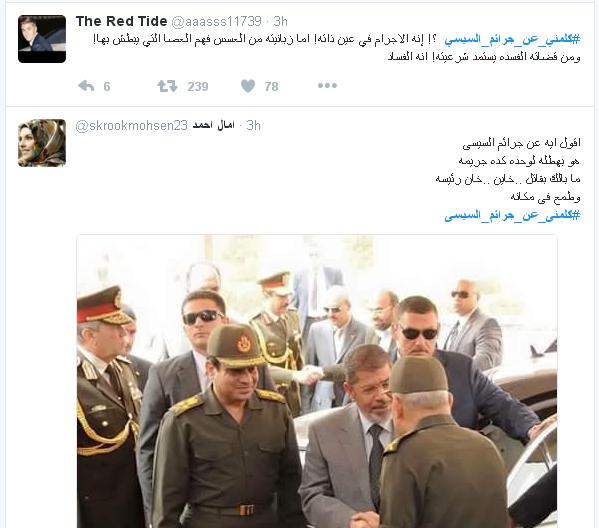Enlarge the attached photo of officials
The height and width of the screenshot is (528, 599).
pyautogui.click(x=317, y=381)
